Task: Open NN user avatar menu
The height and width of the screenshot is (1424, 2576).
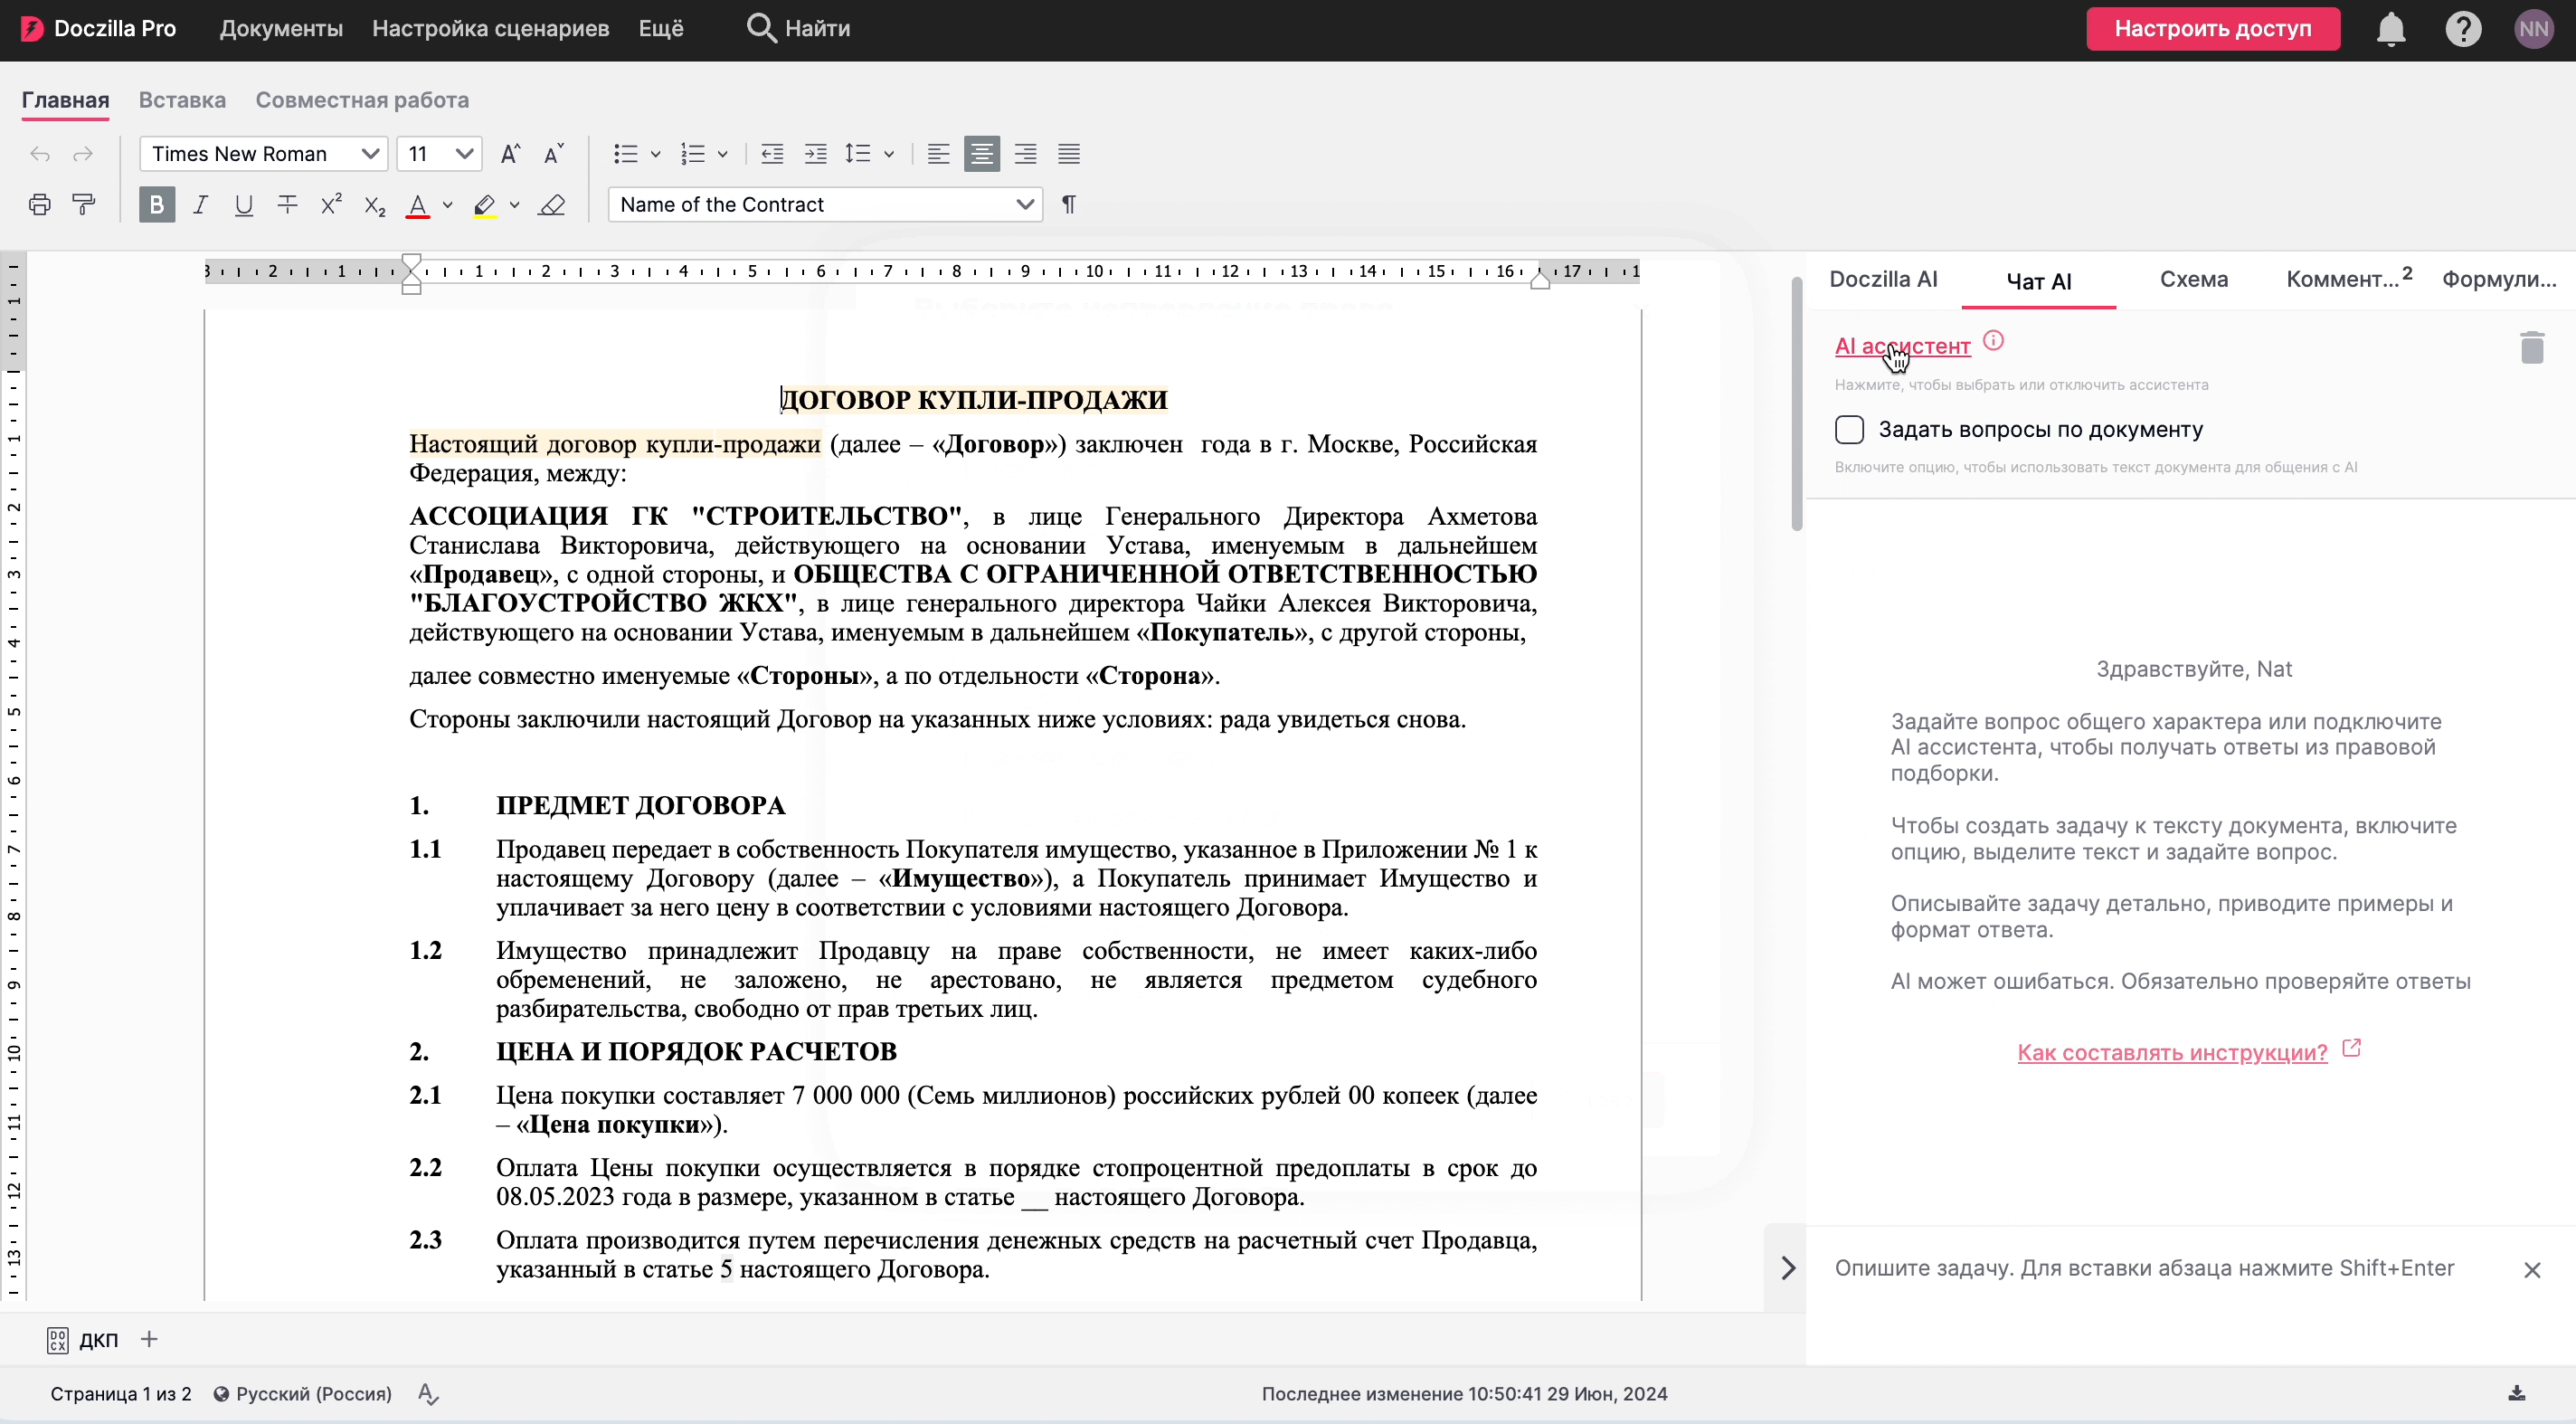Action: pos(2534,29)
